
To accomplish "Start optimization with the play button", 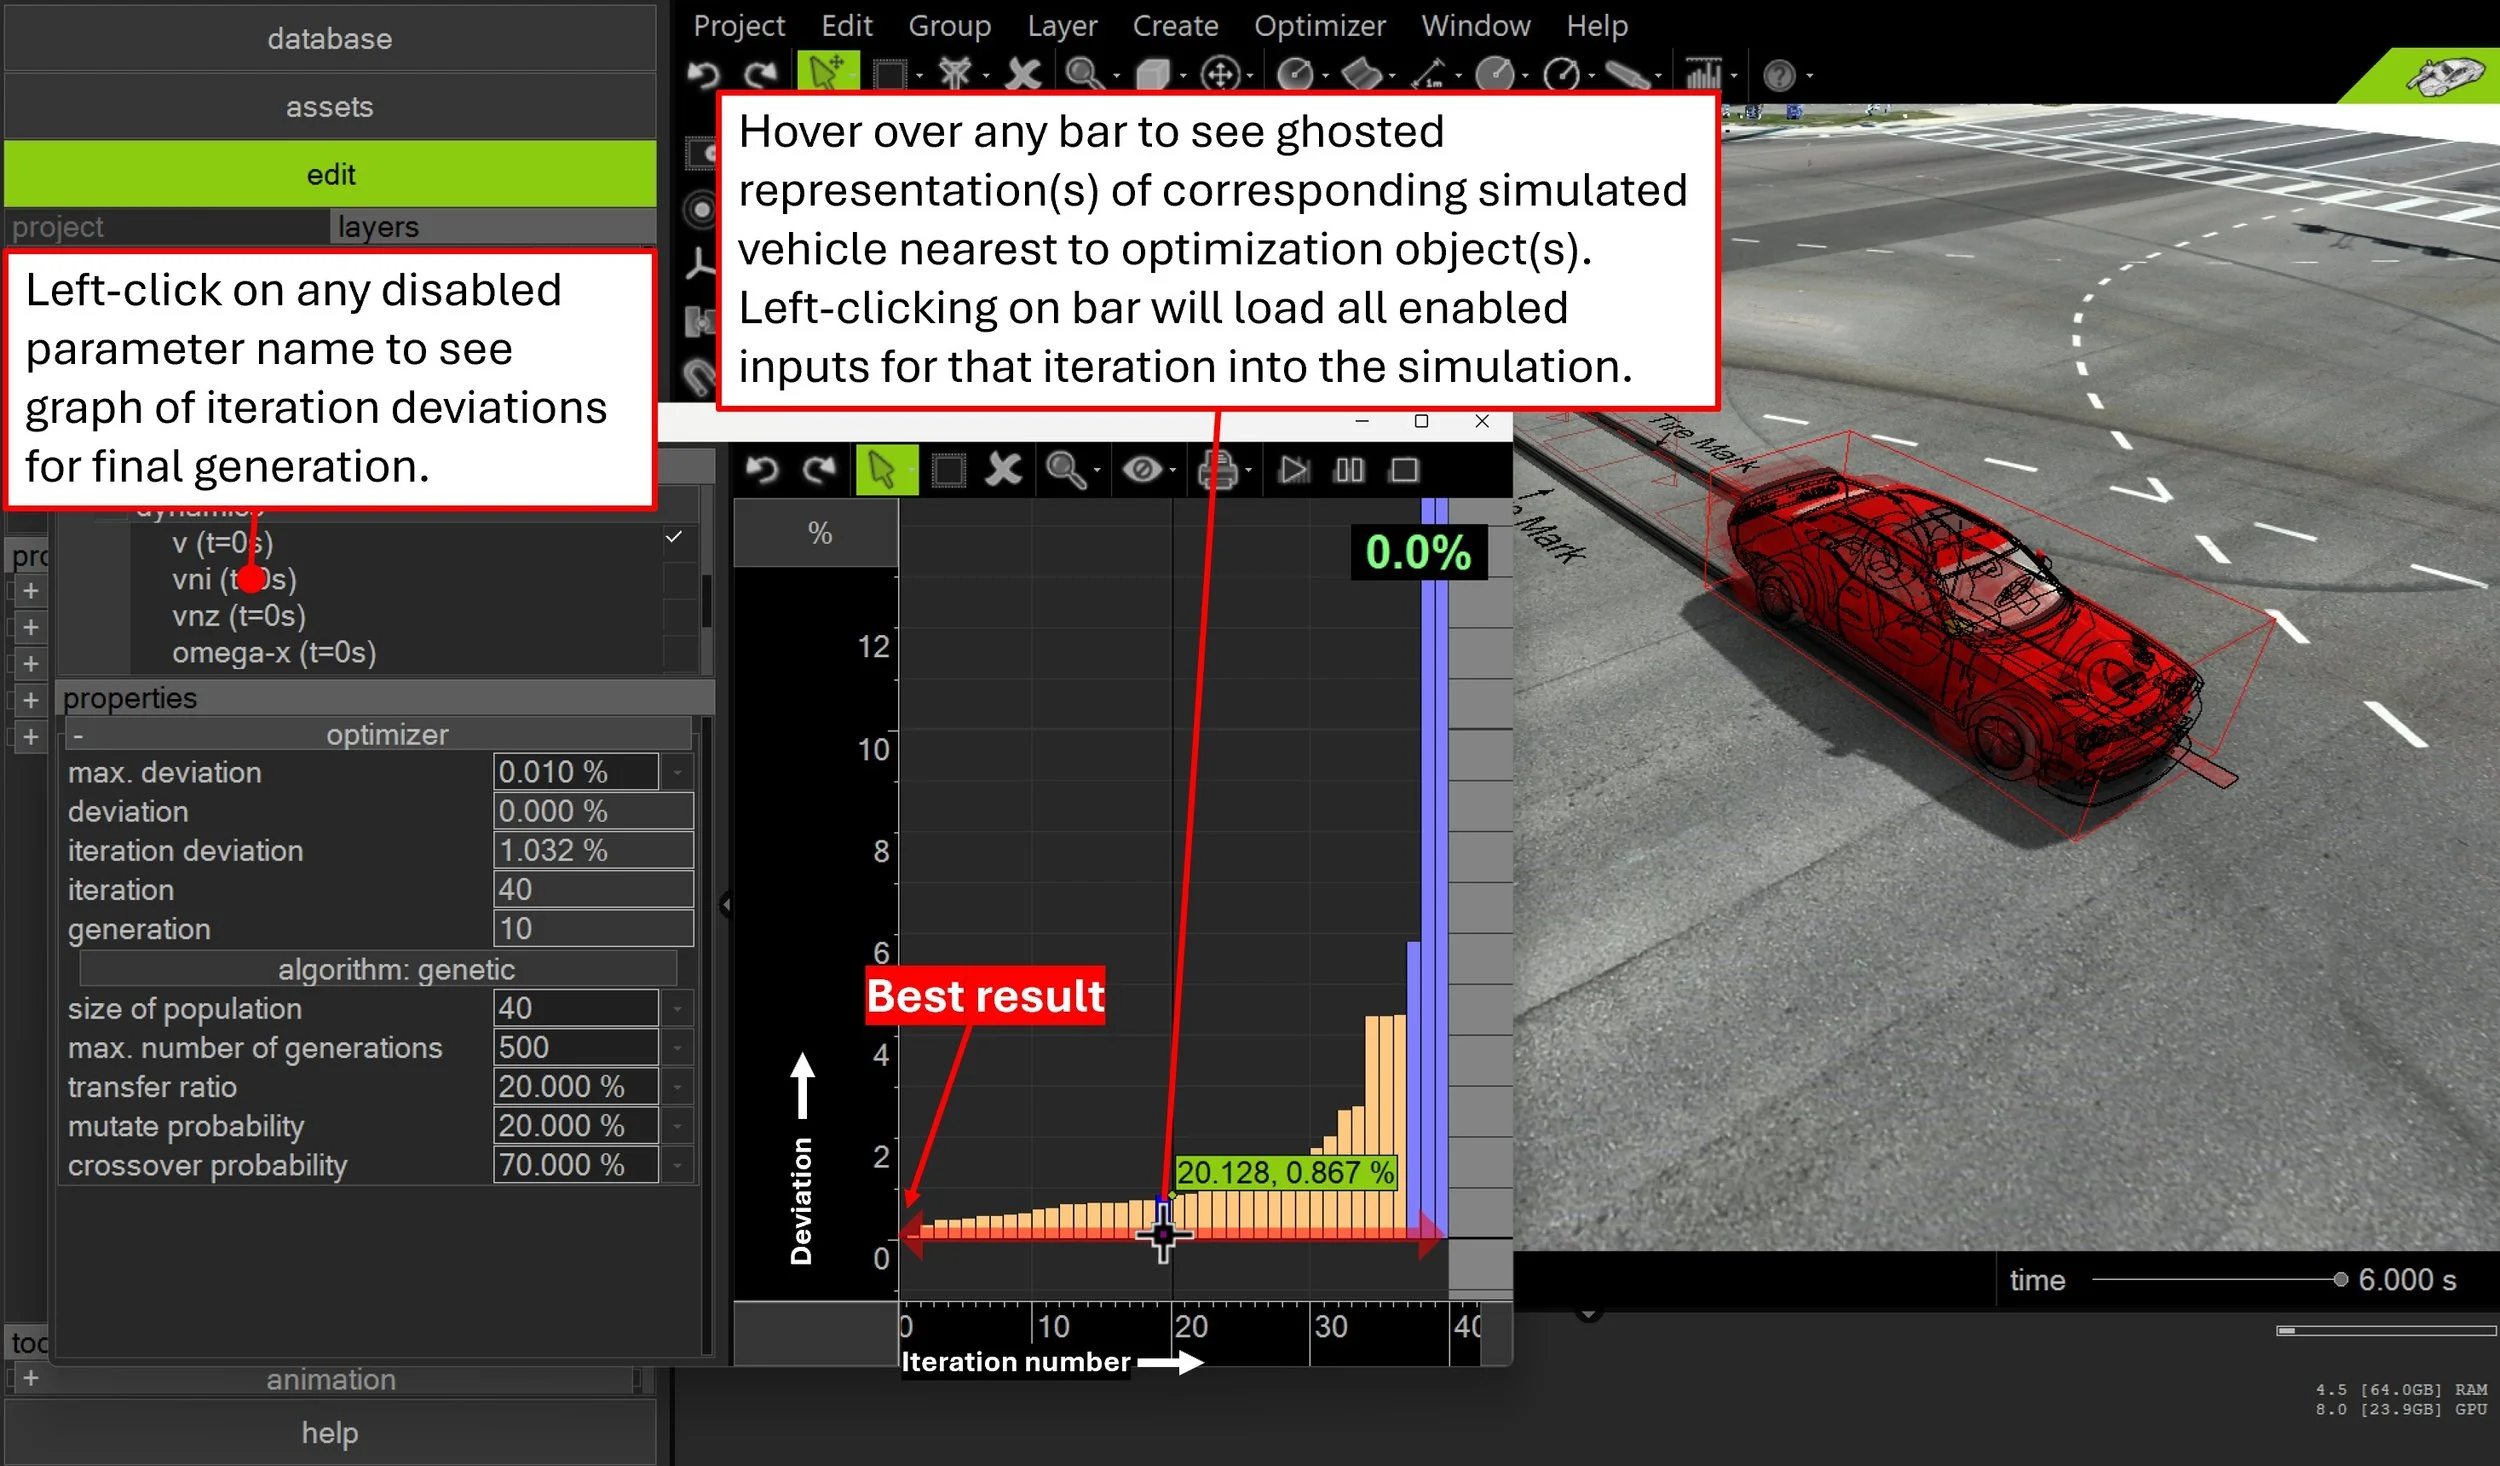I will (1293, 470).
